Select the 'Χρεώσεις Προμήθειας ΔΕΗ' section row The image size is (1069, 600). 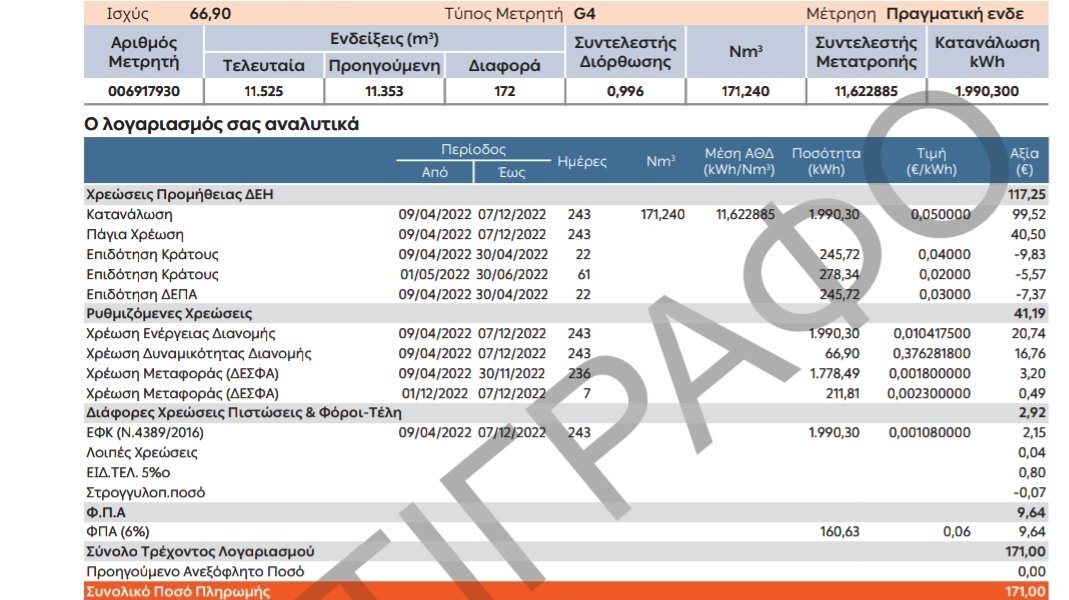coord(566,194)
